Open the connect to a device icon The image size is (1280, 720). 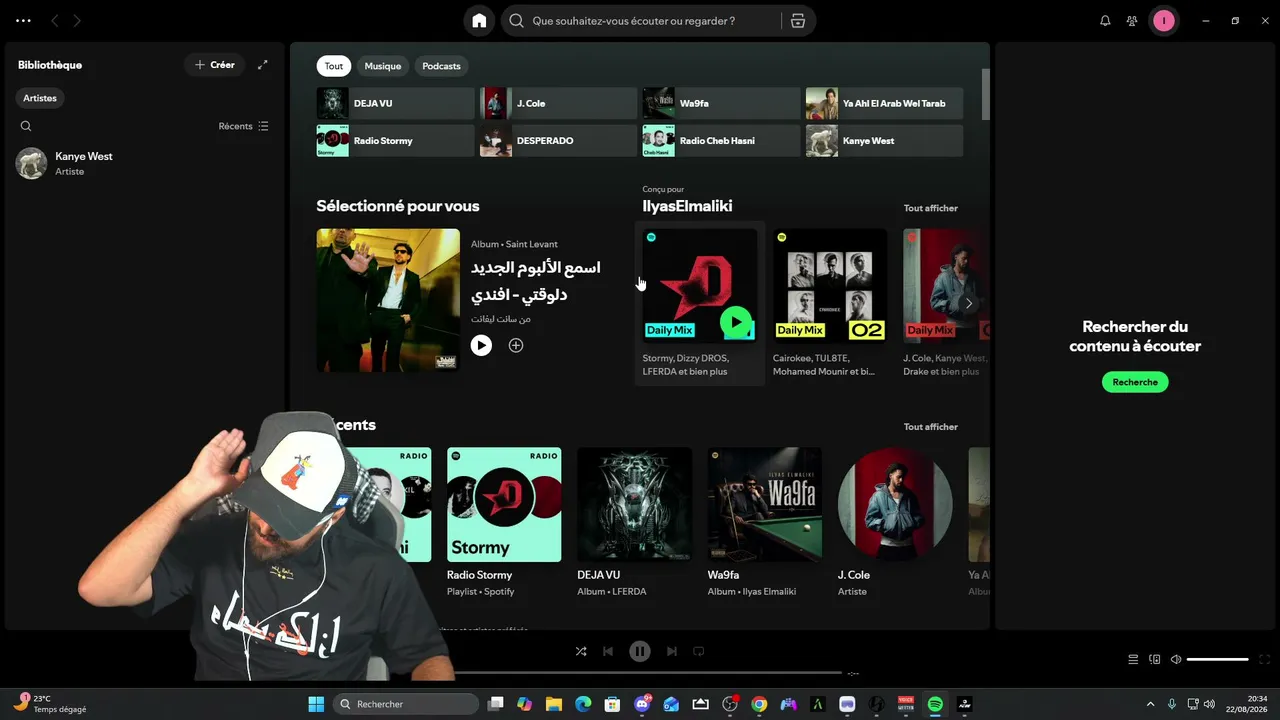(x=1155, y=660)
